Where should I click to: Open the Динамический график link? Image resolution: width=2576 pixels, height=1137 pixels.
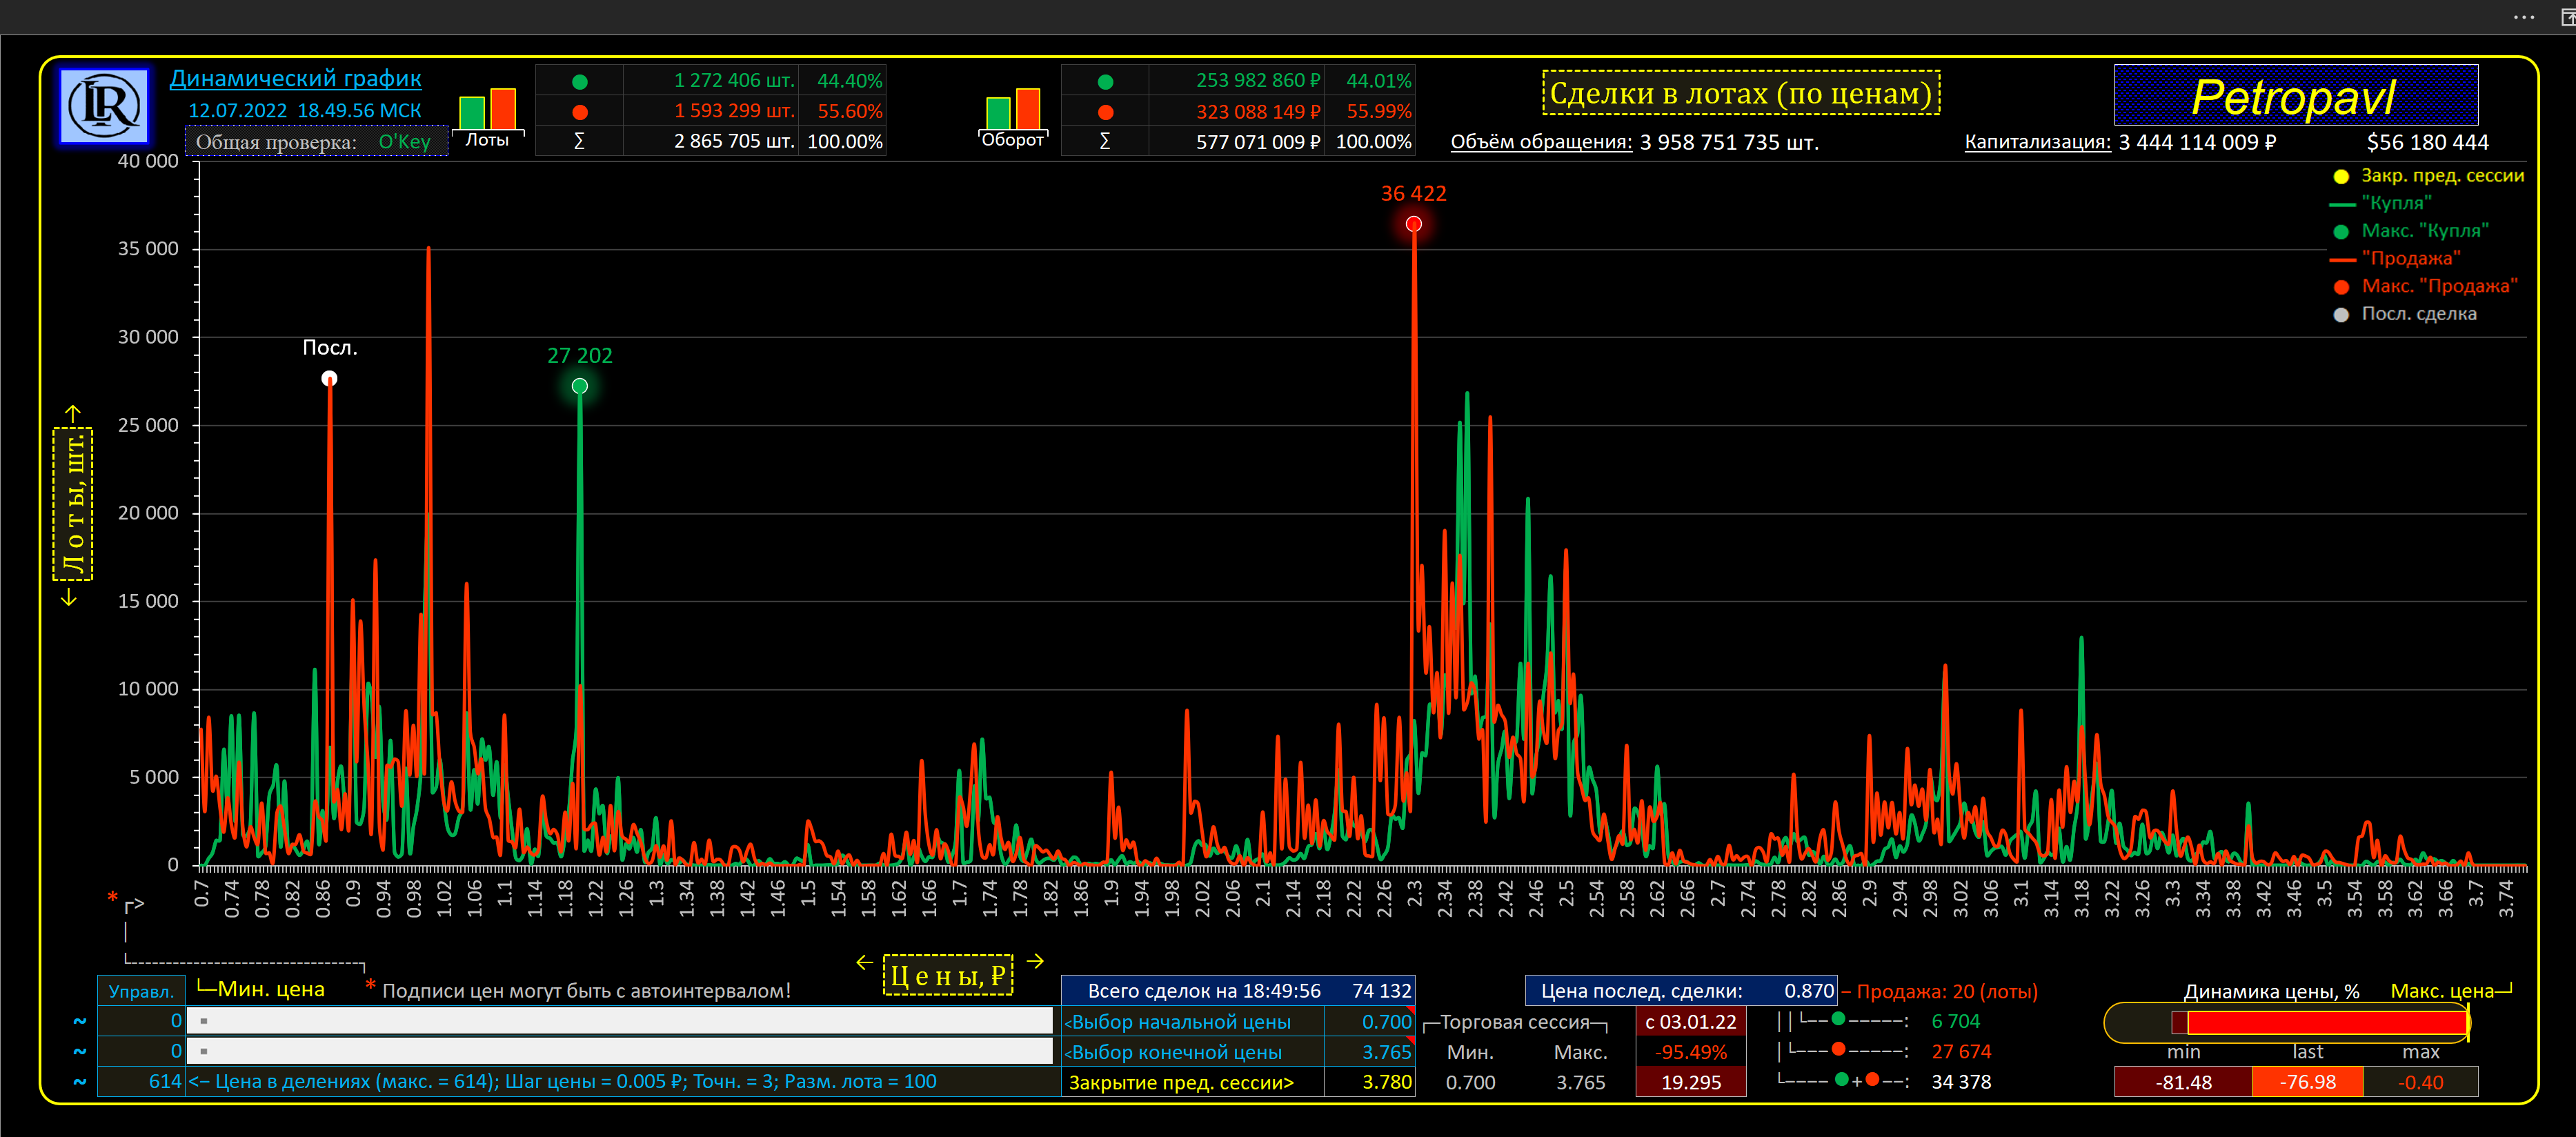(x=295, y=78)
